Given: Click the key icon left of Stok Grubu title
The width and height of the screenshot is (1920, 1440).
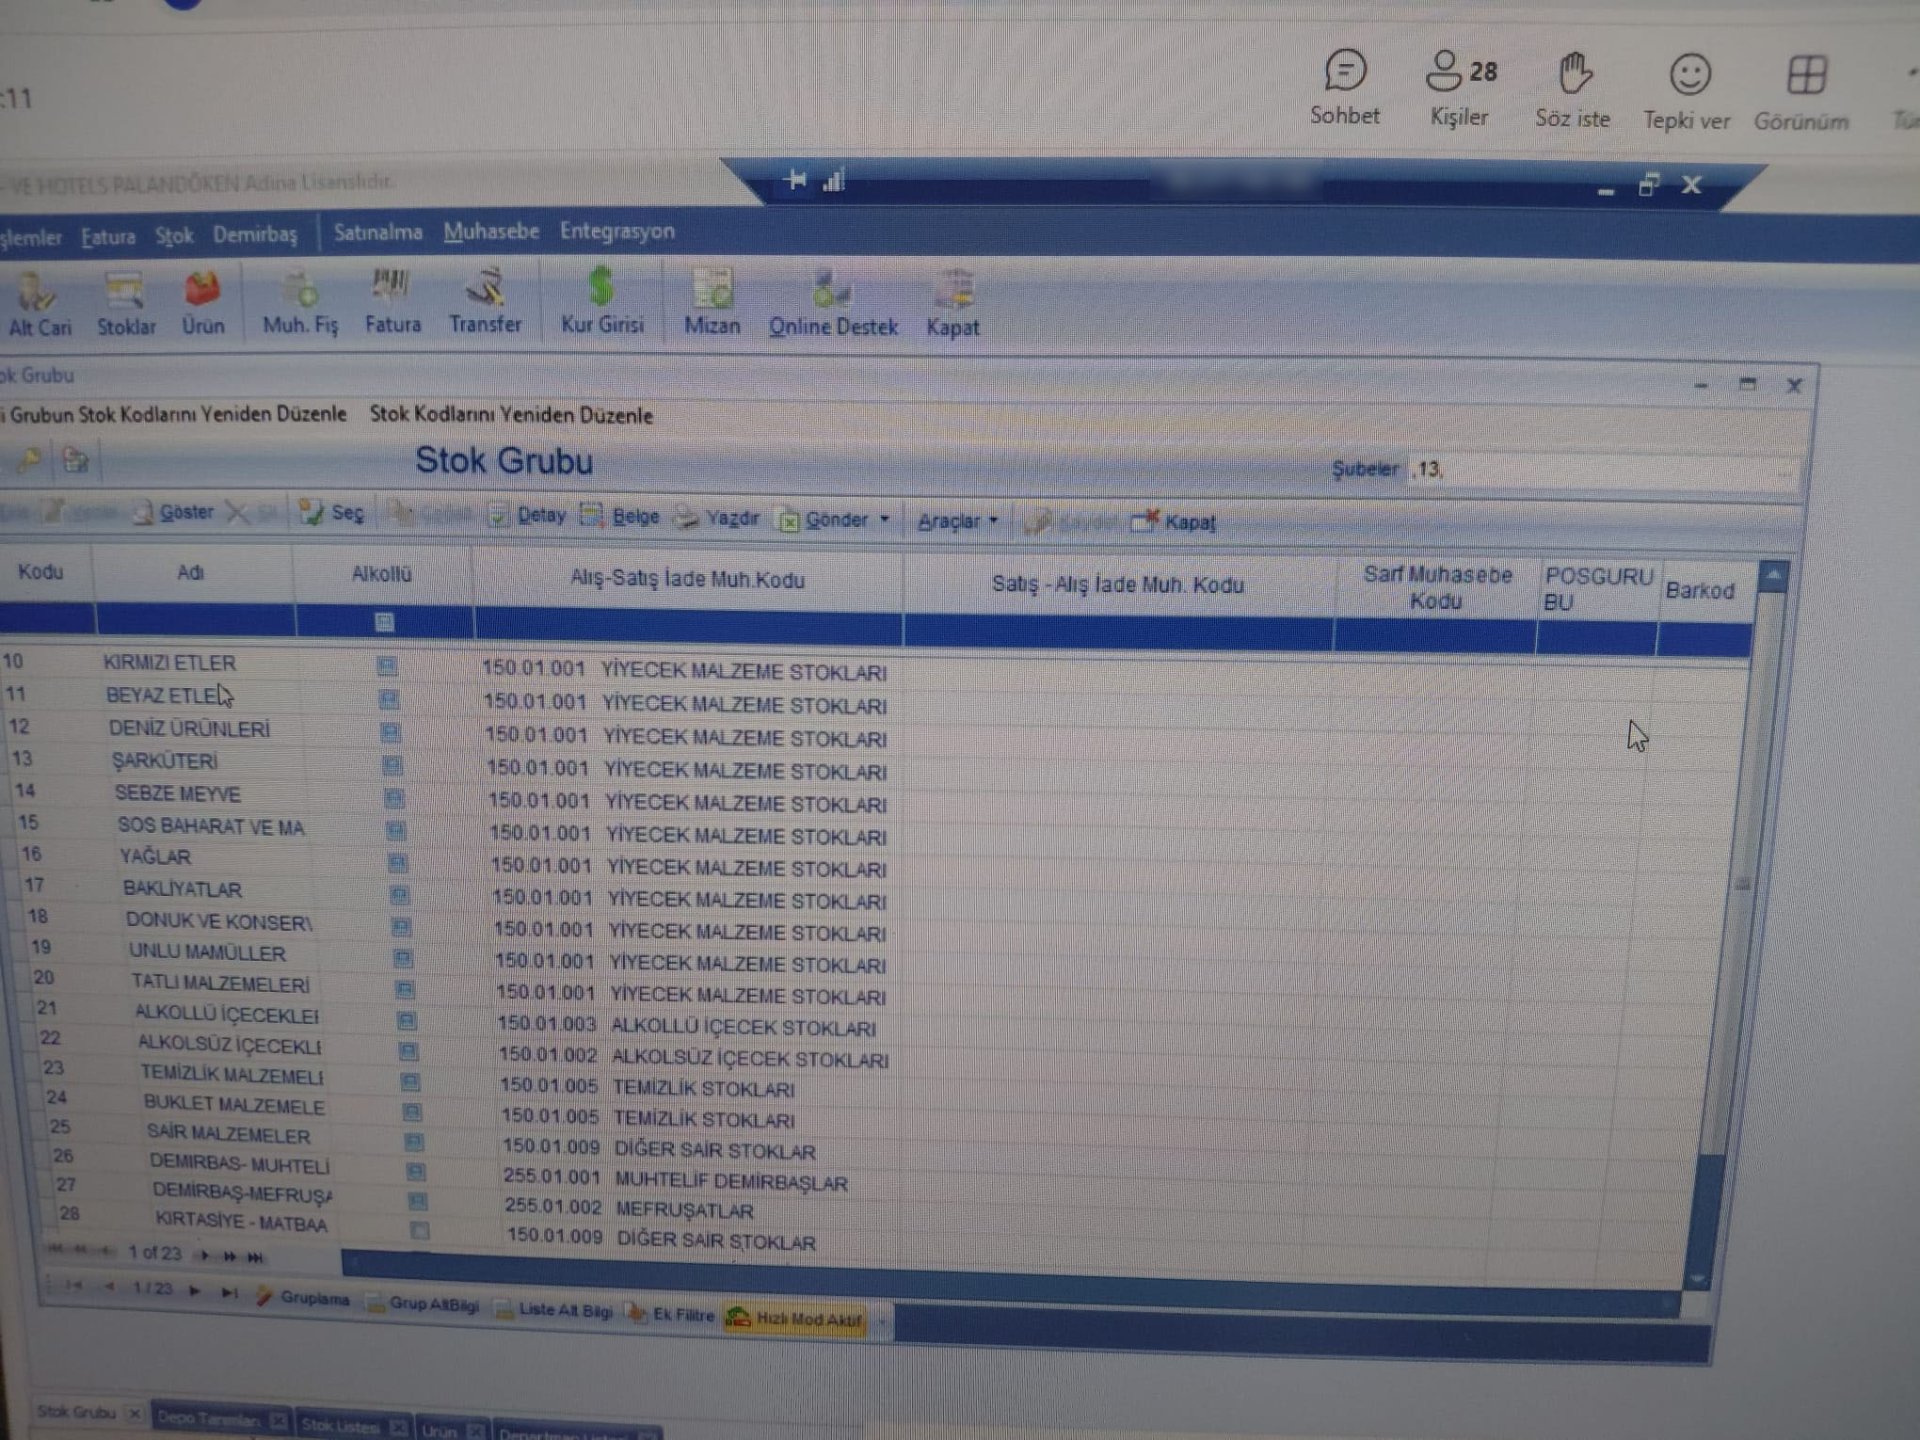Looking at the screenshot, I should click(29, 459).
